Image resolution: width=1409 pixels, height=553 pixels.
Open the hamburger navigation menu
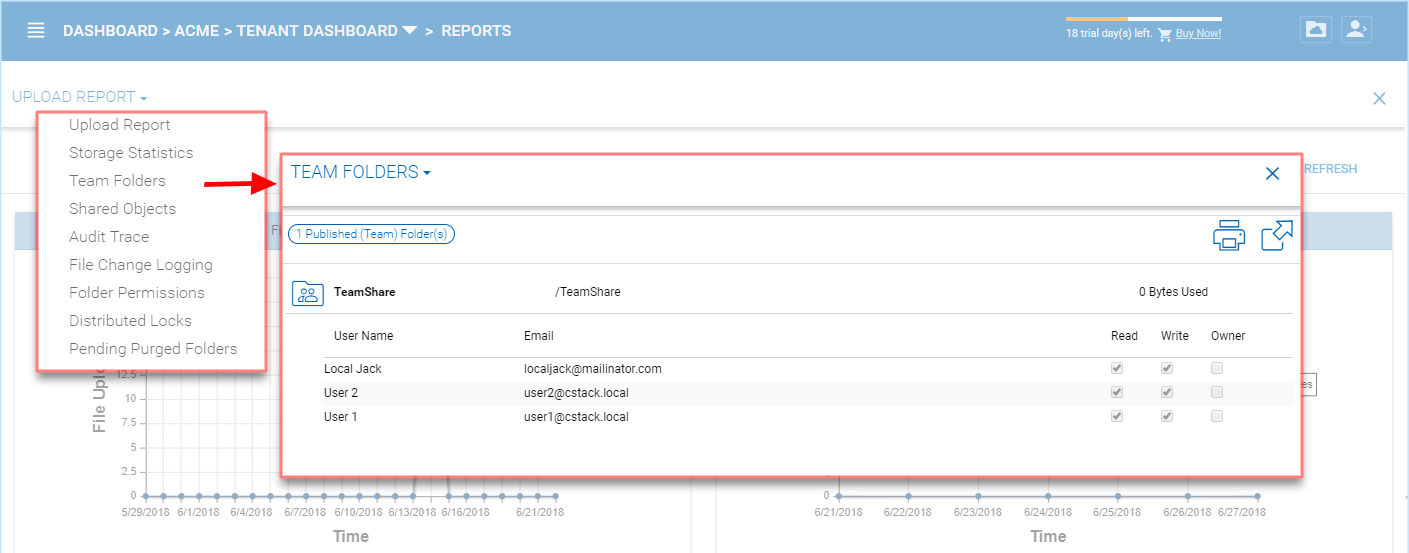(x=36, y=30)
